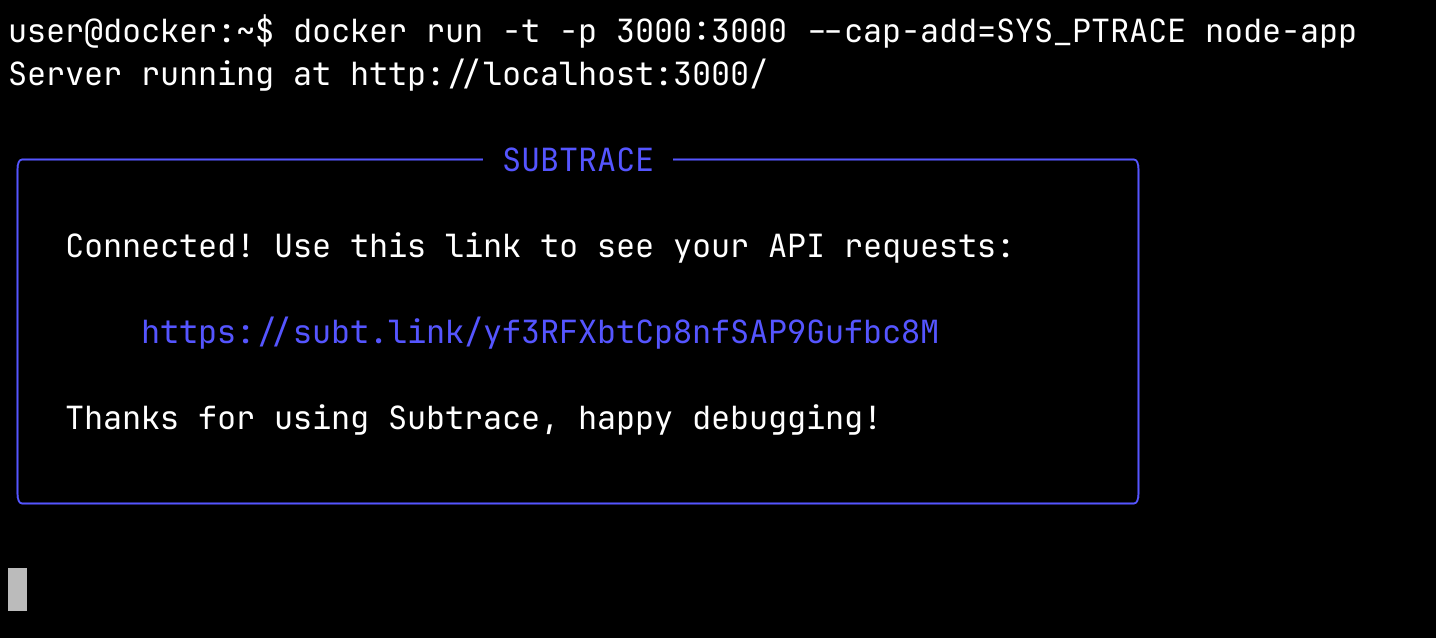Click the SUBTRACE box title
Screen dimensions: 1436x638
pos(578,160)
